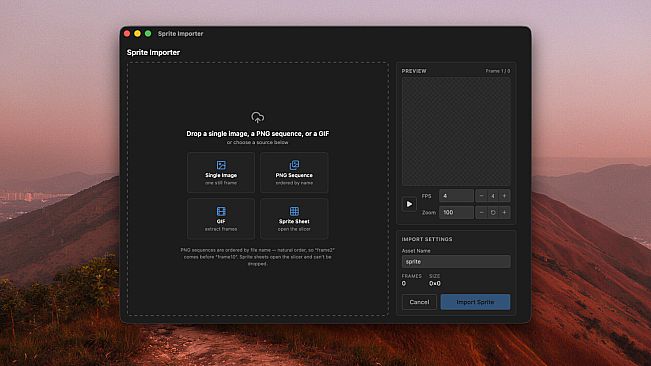Reset preview zoom with the circular icon
This screenshot has width=651, height=366.
493,212
